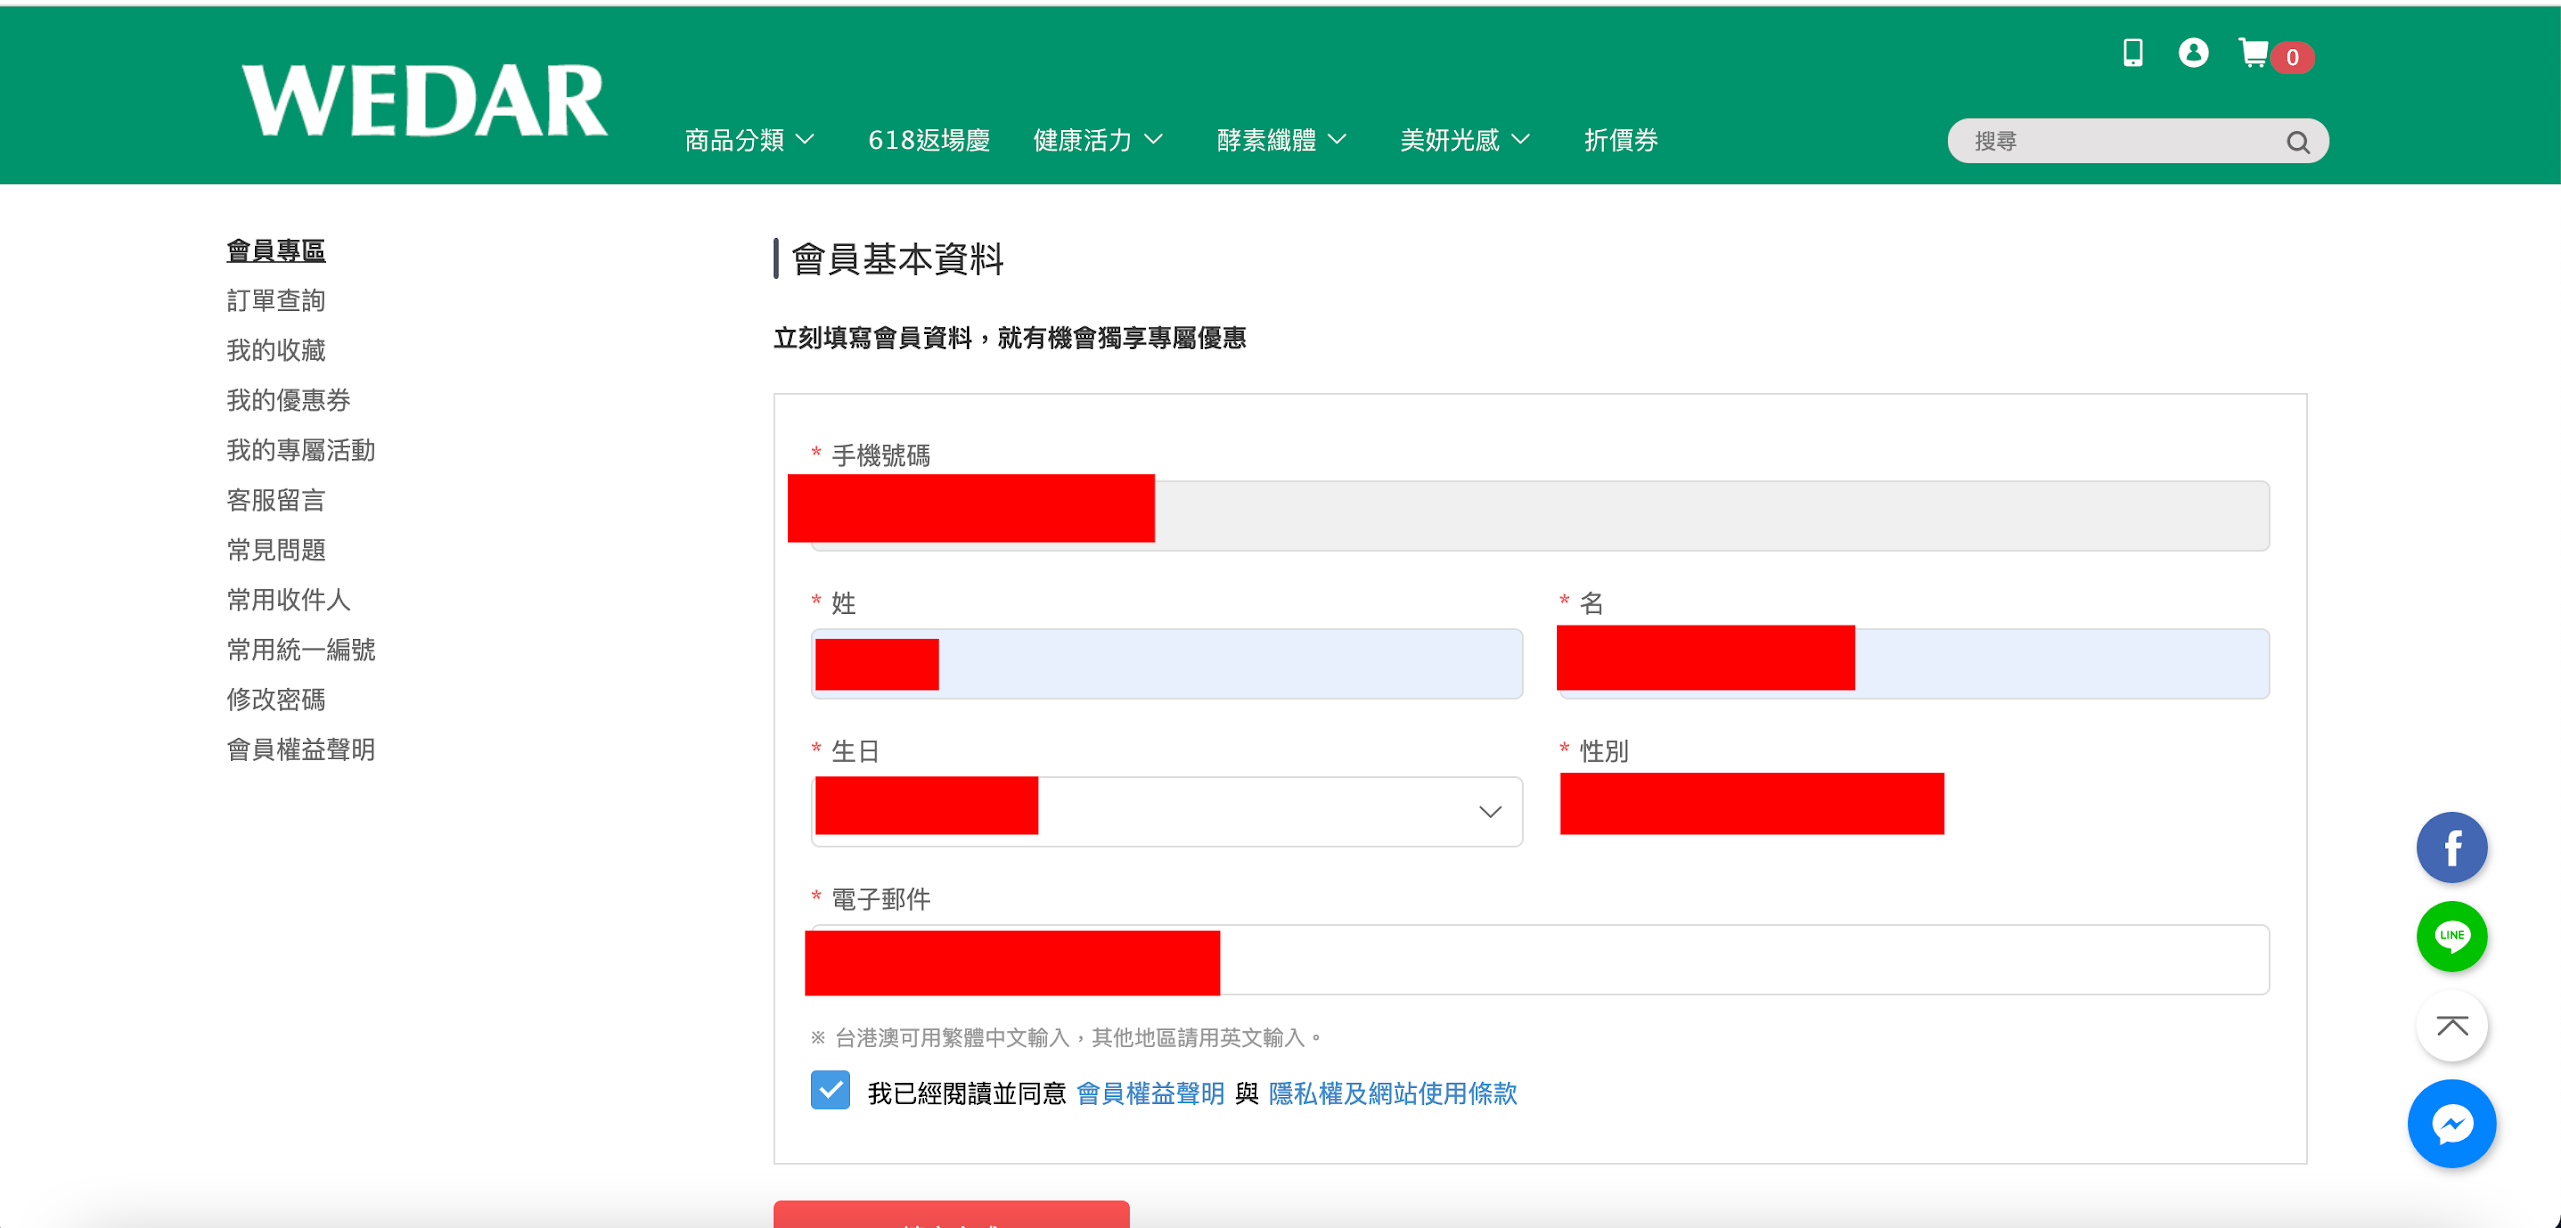The height and width of the screenshot is (1228, 2561).
Task: Go to 618返場慶 menu item
Action: point(928,140)
